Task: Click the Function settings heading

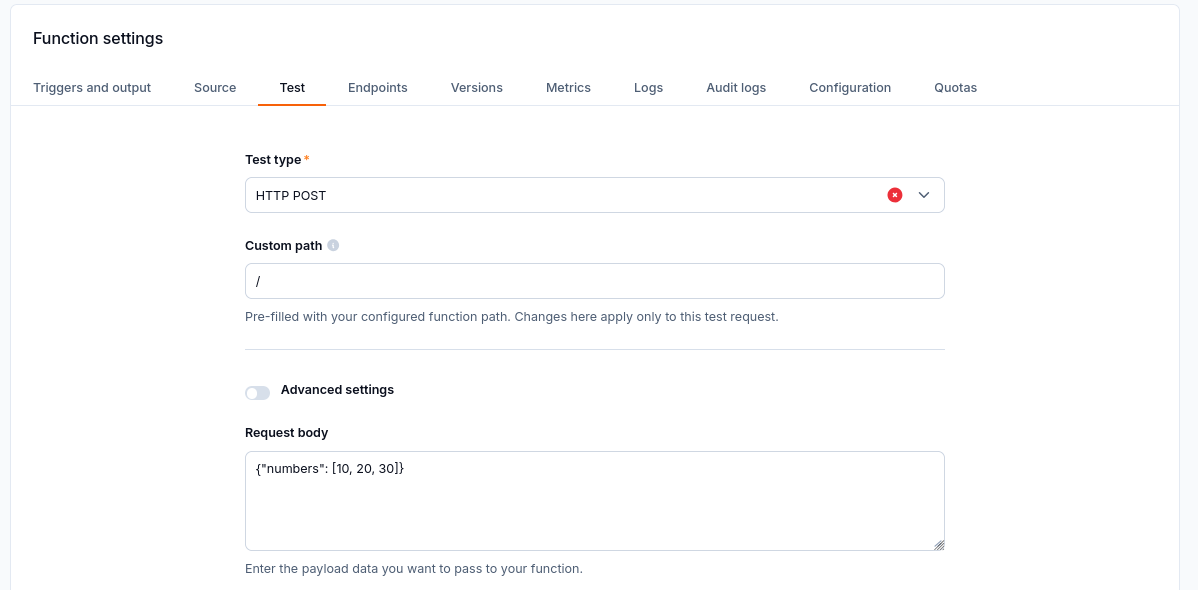Action: coord(98,38)
